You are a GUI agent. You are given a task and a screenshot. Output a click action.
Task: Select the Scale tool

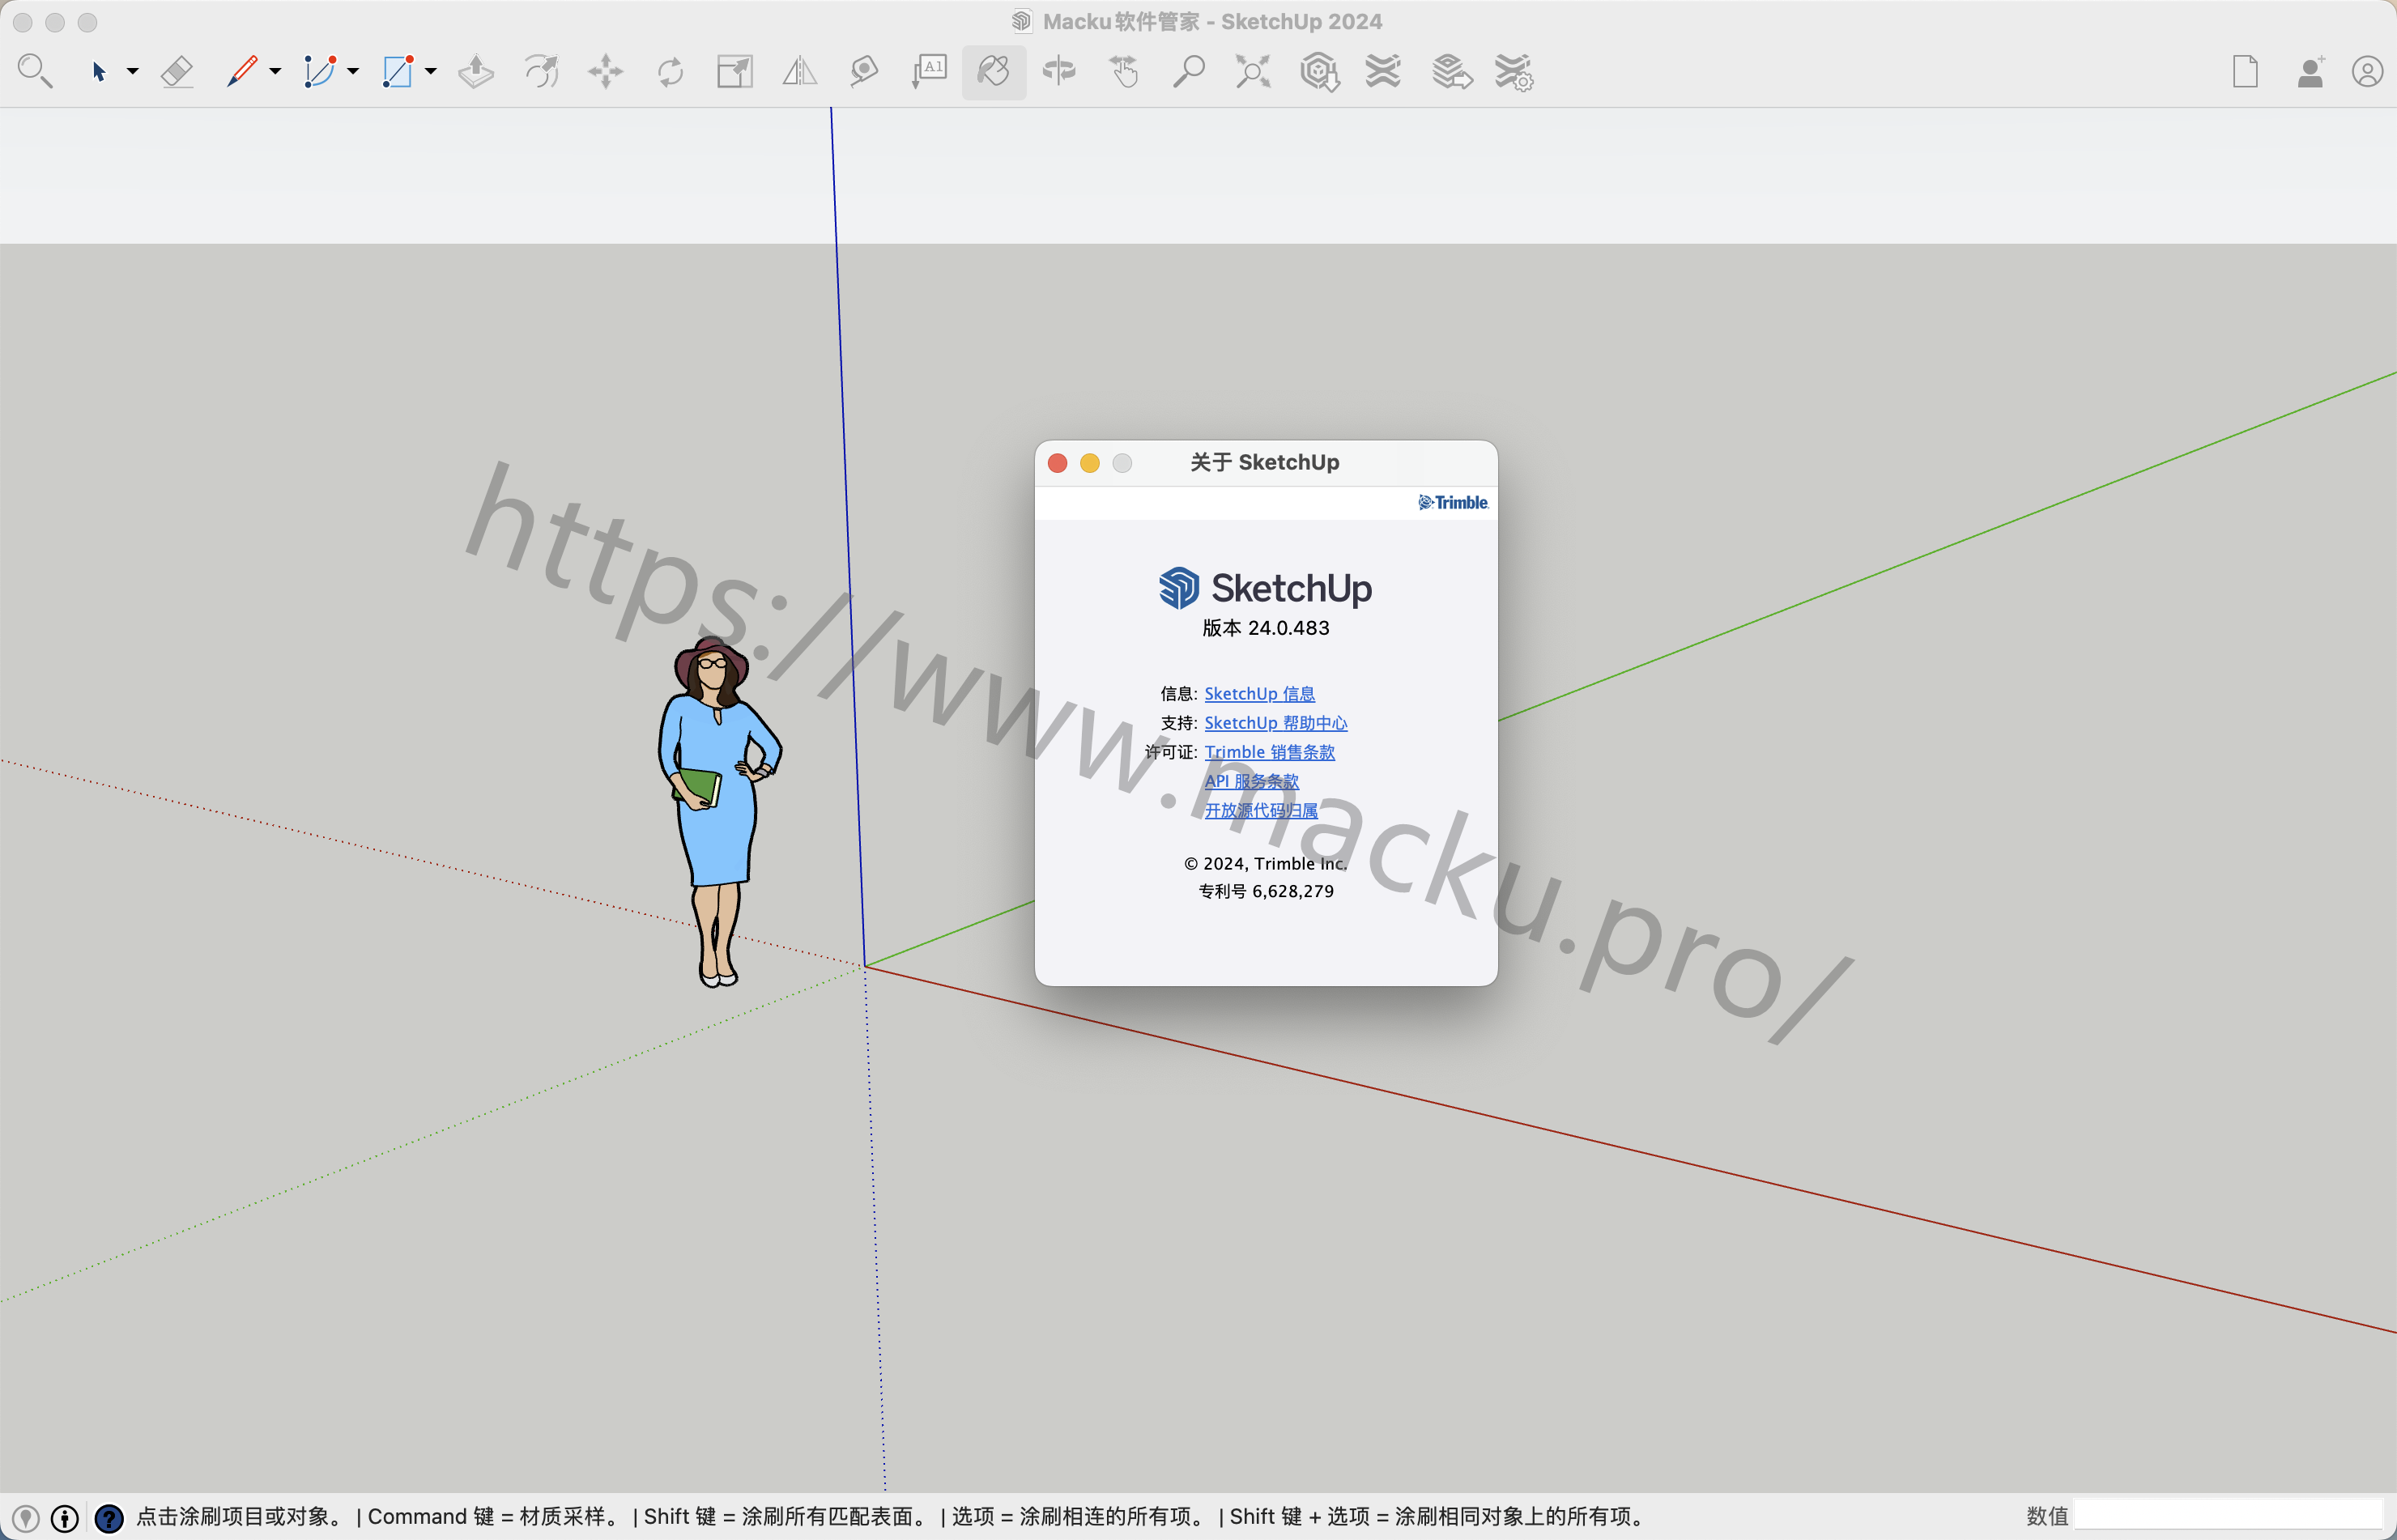click(735, 71)
